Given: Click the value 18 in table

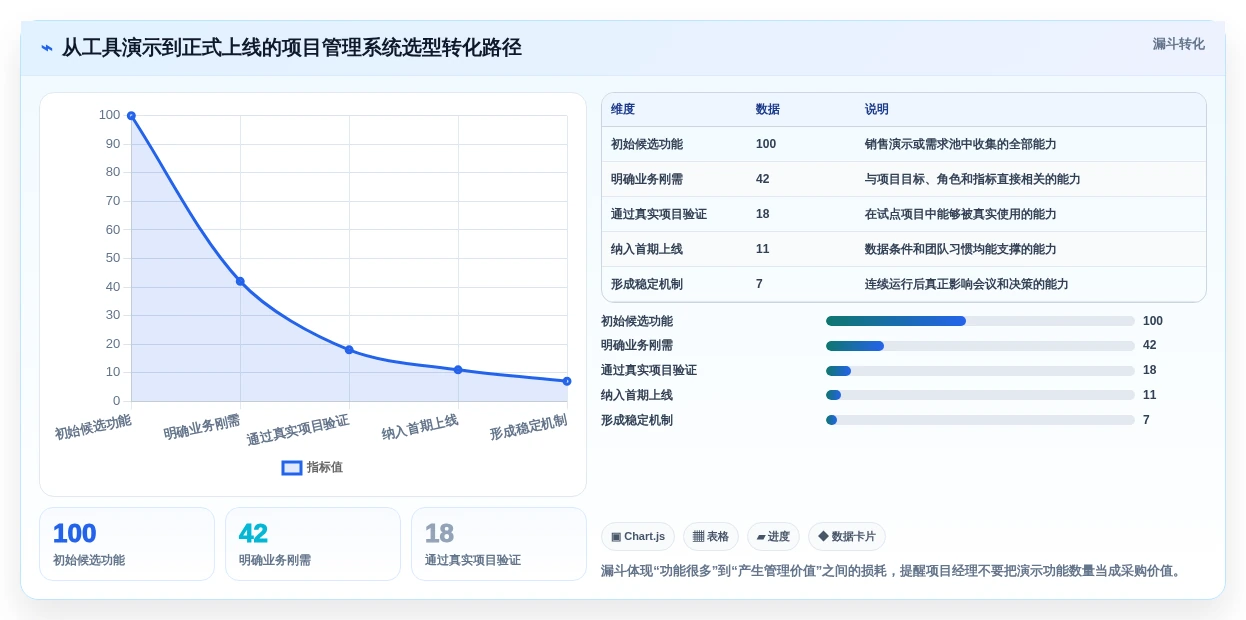Looking at the screenshot, I should coord(763,214).
